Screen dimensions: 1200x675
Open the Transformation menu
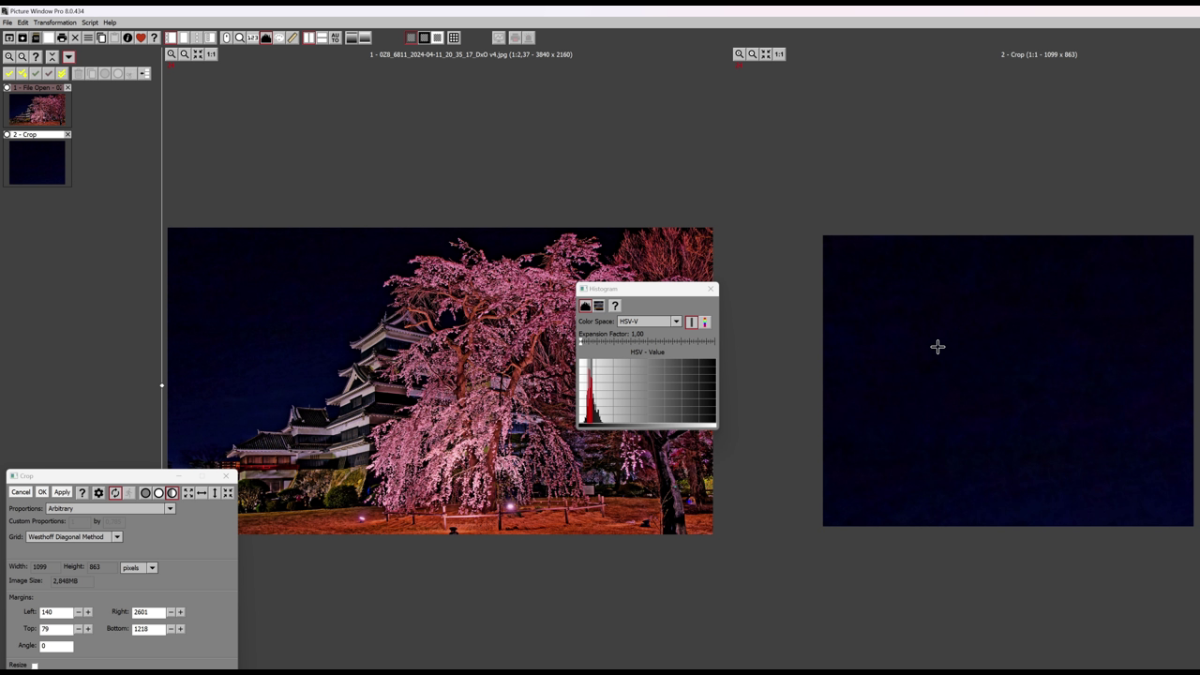coord(54,22)
